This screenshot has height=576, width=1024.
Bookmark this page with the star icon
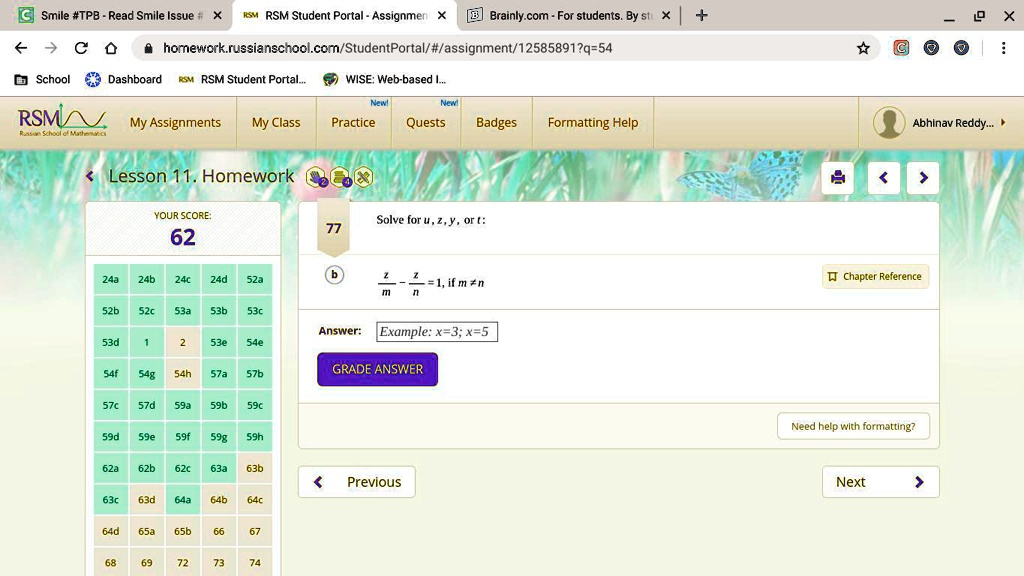click(863, 48)
